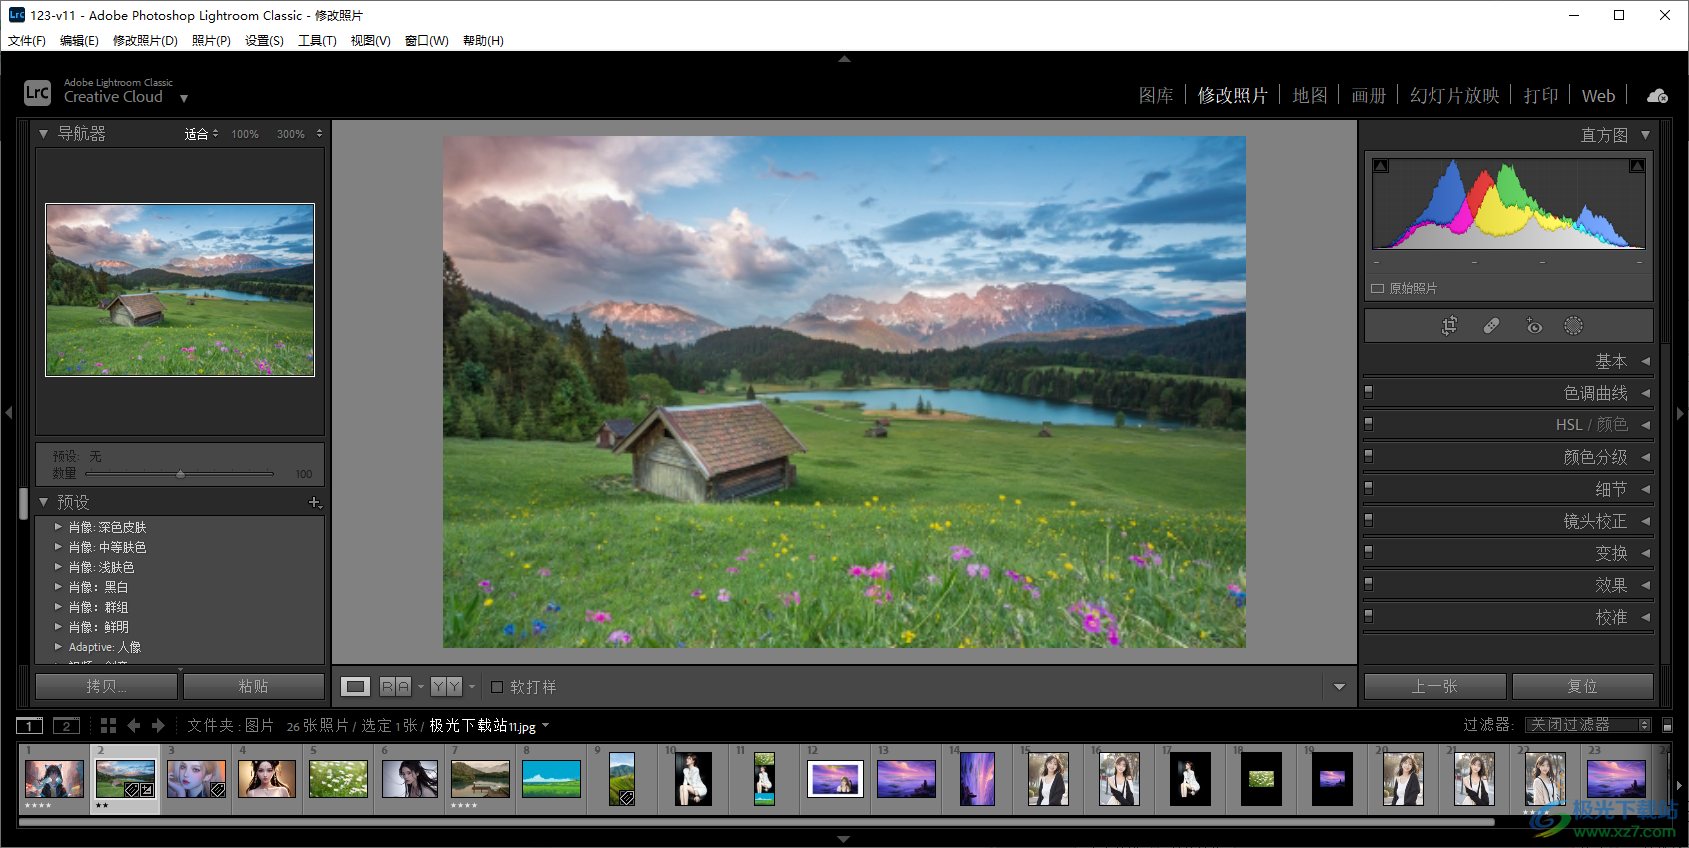Screen dimensions: 1689x848
Task: Go forward with filmstrip right arrow
Action: (158, 725)
